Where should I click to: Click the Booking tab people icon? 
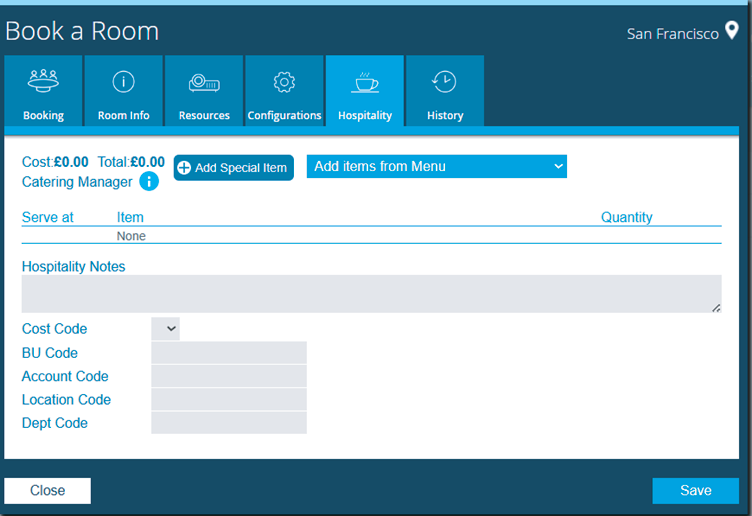click(x=43, y=81)
